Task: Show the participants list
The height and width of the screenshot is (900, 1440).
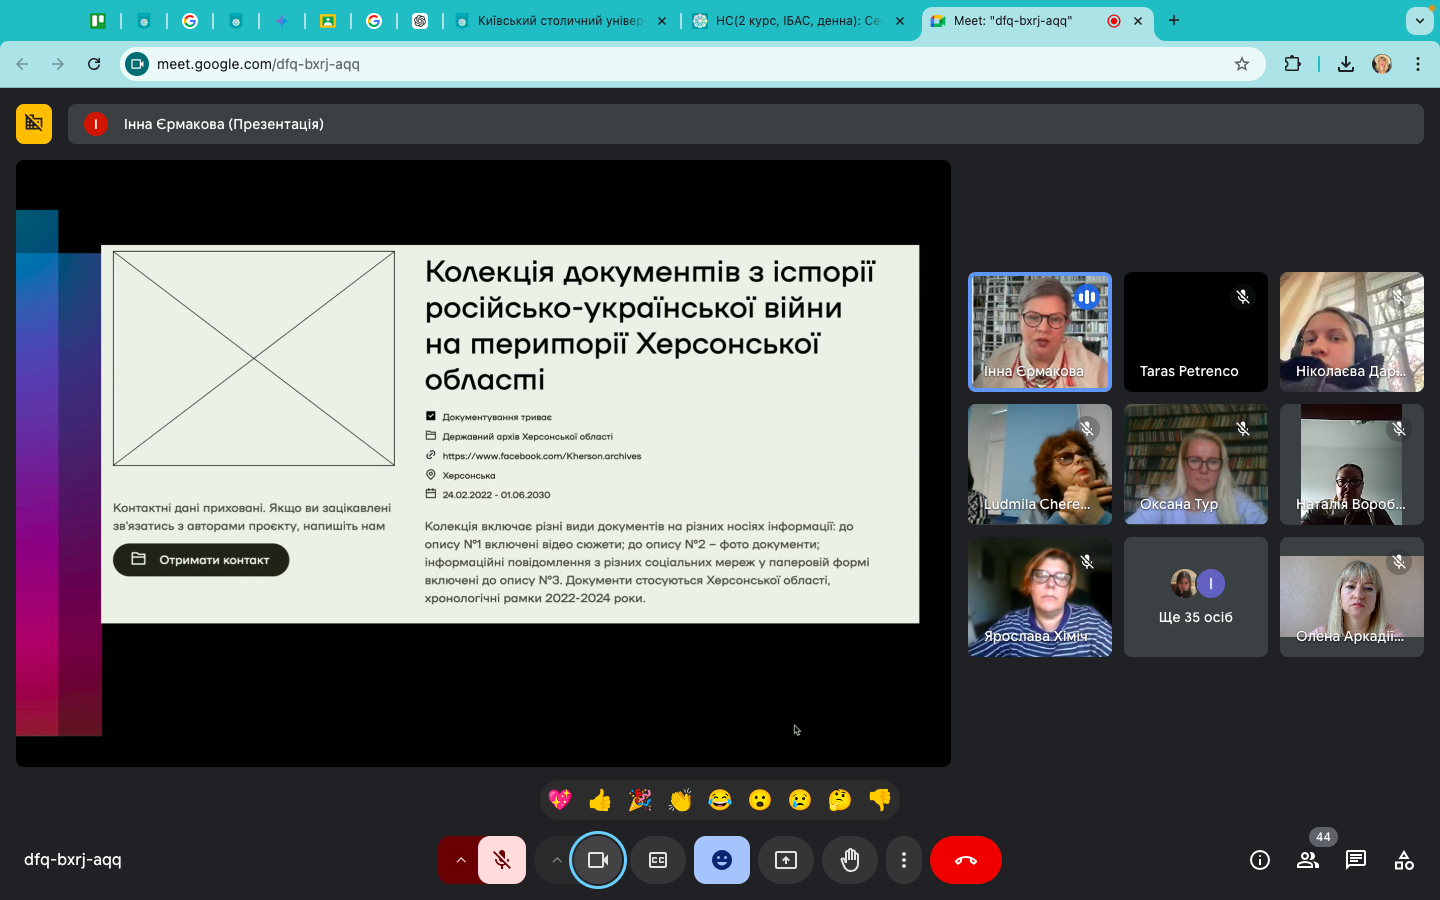Action: pos(1308,860)
